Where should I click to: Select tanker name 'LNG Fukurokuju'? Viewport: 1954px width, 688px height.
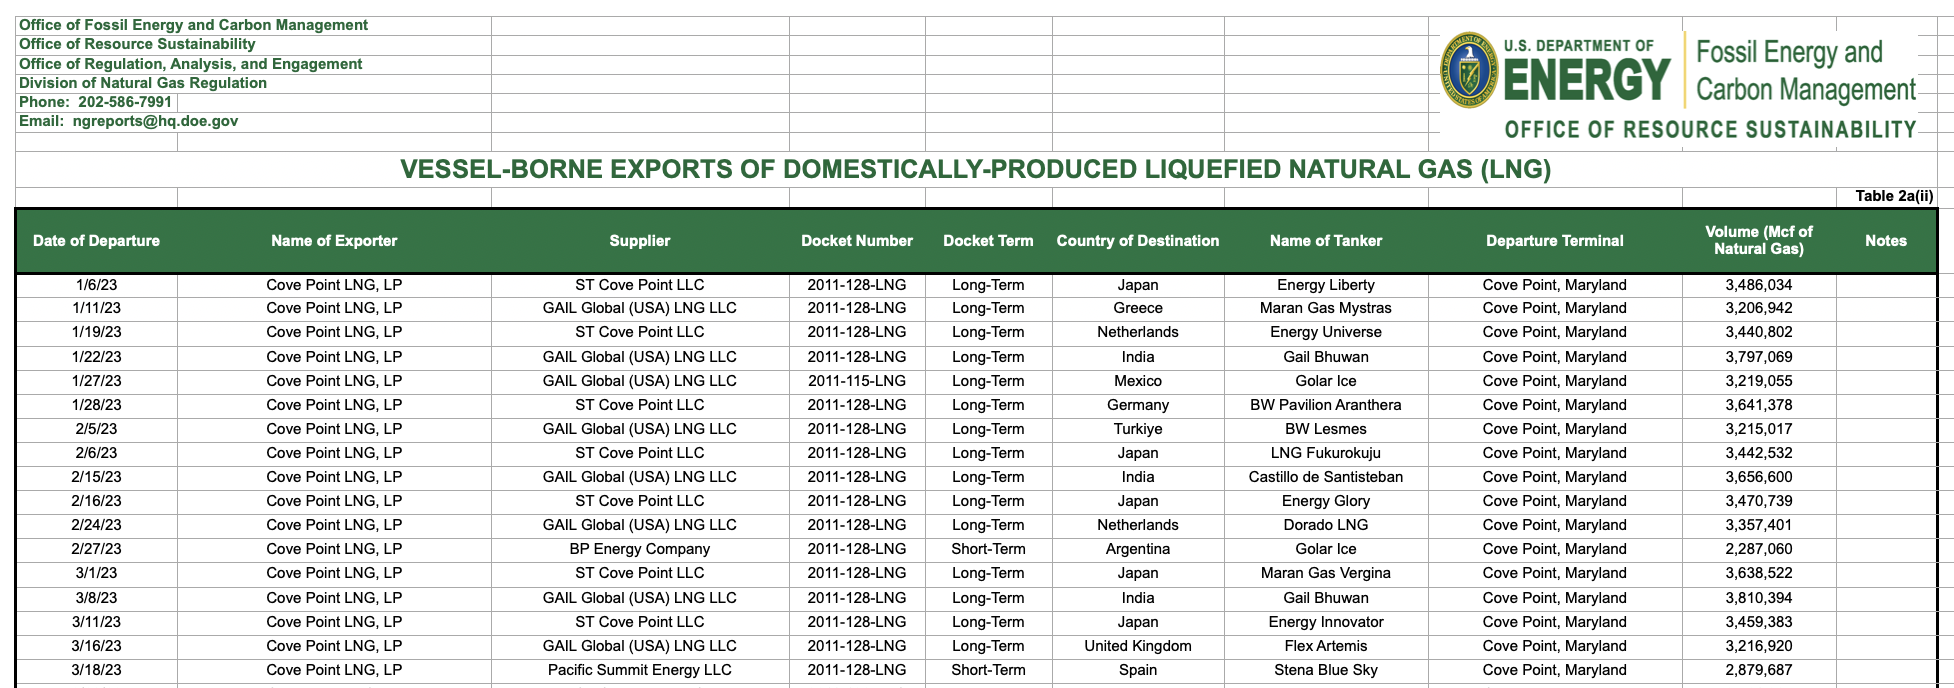pyautogui.click(x=1326, y=453)
